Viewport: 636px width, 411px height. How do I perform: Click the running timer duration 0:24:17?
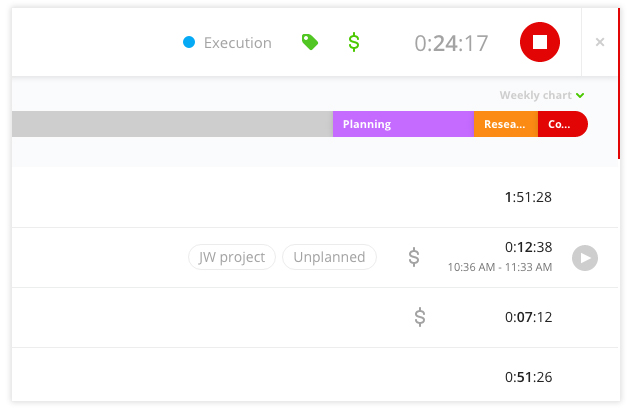pyautogui.click(x=451, y=43)
